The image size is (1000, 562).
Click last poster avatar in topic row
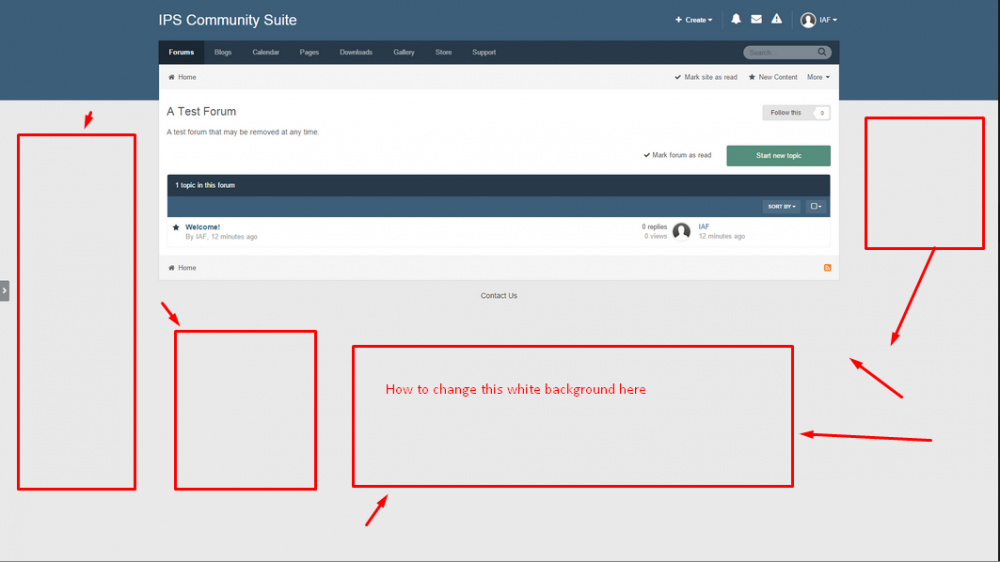point(681,232)
